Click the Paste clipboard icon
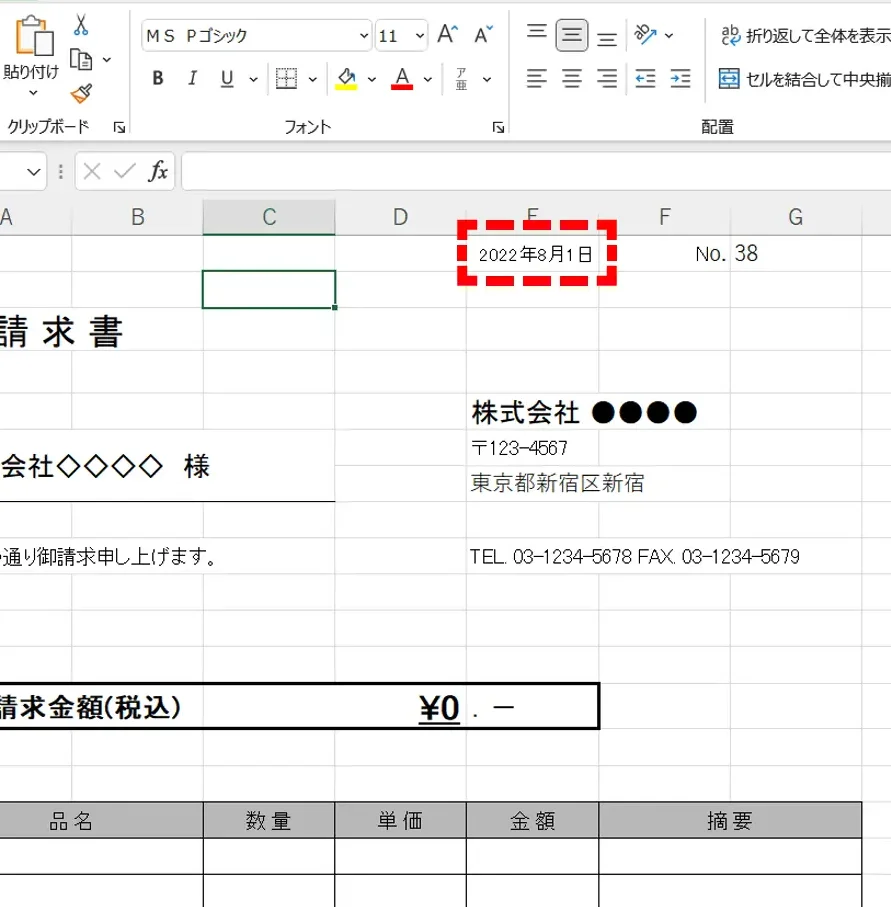 click(x=34, y=36)
